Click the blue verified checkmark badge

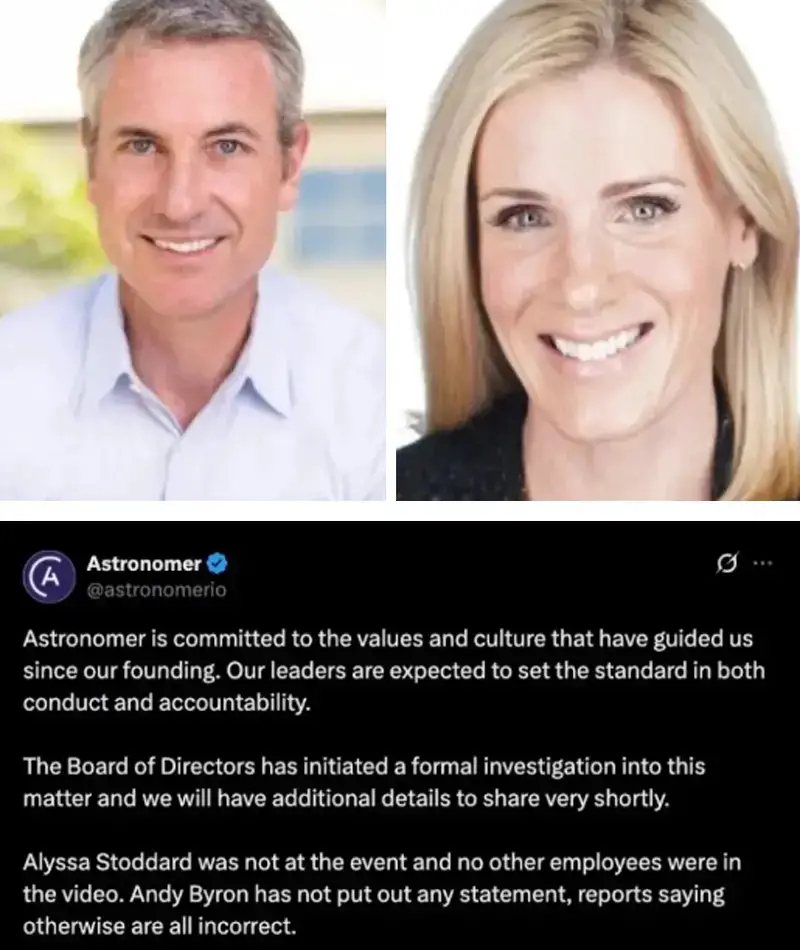tap(218, 564)
